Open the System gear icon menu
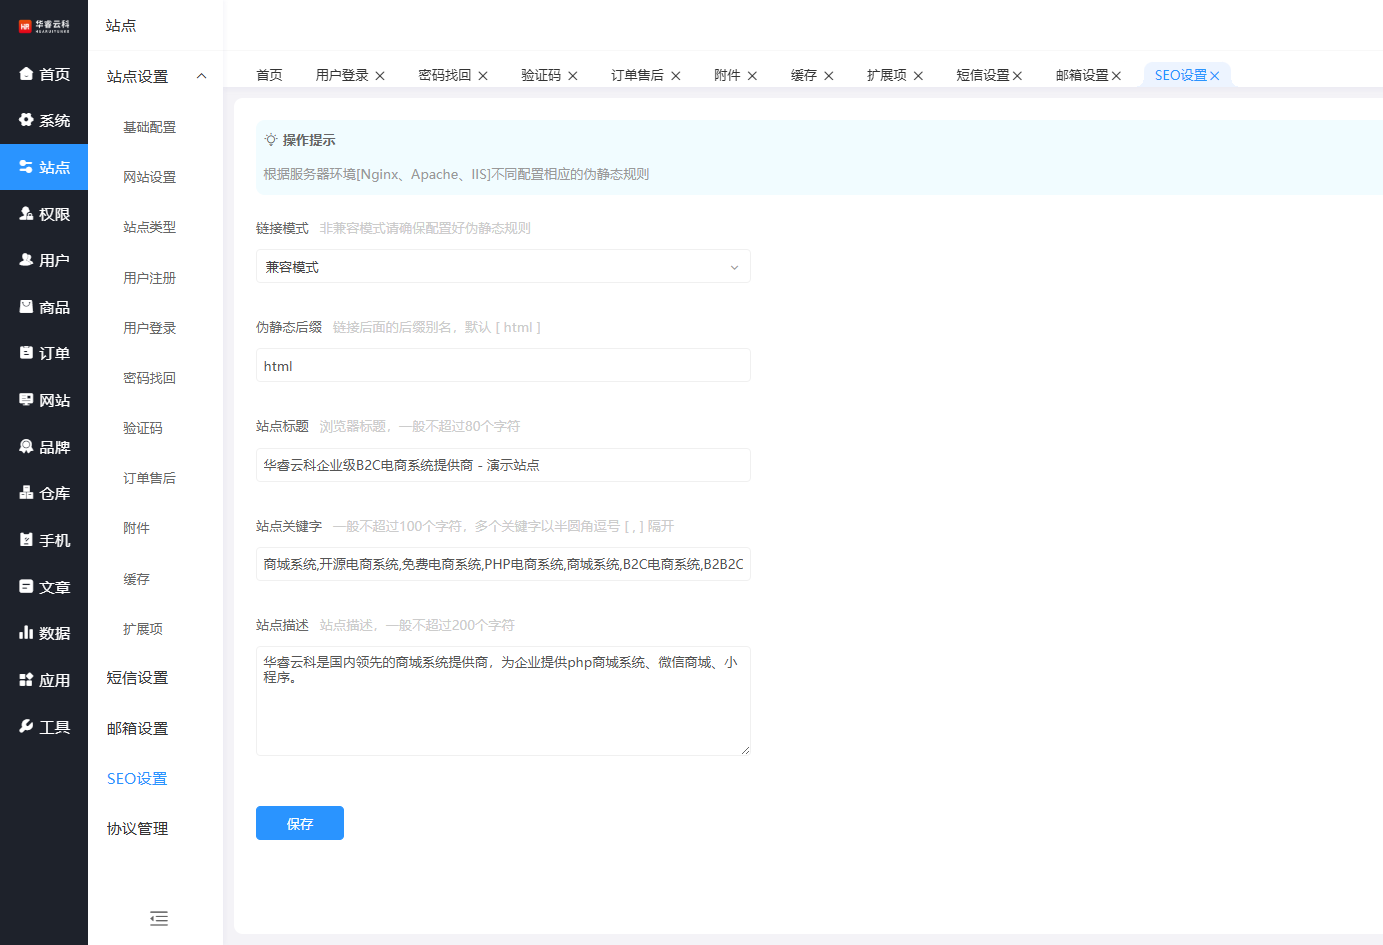Viewport: 1383px width, 945px height. click(x=27, y=120)
